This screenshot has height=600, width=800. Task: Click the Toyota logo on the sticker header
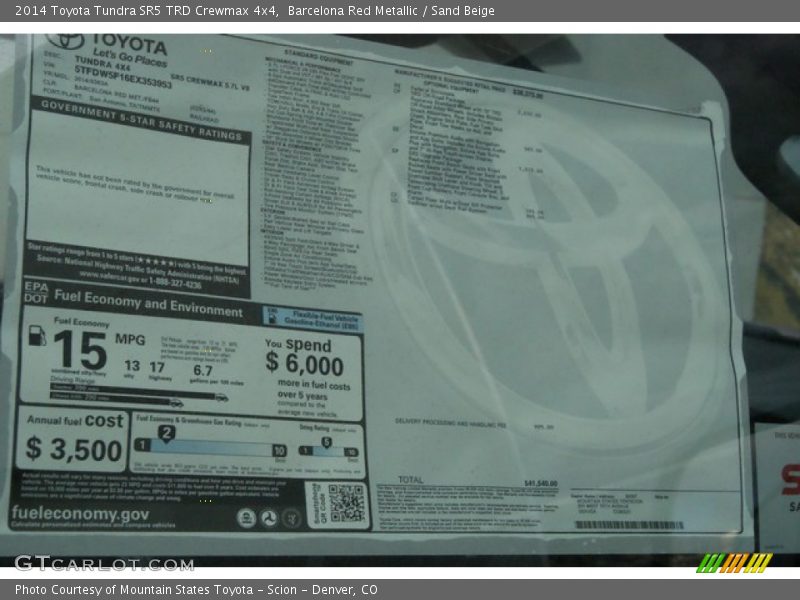[65, 41]
